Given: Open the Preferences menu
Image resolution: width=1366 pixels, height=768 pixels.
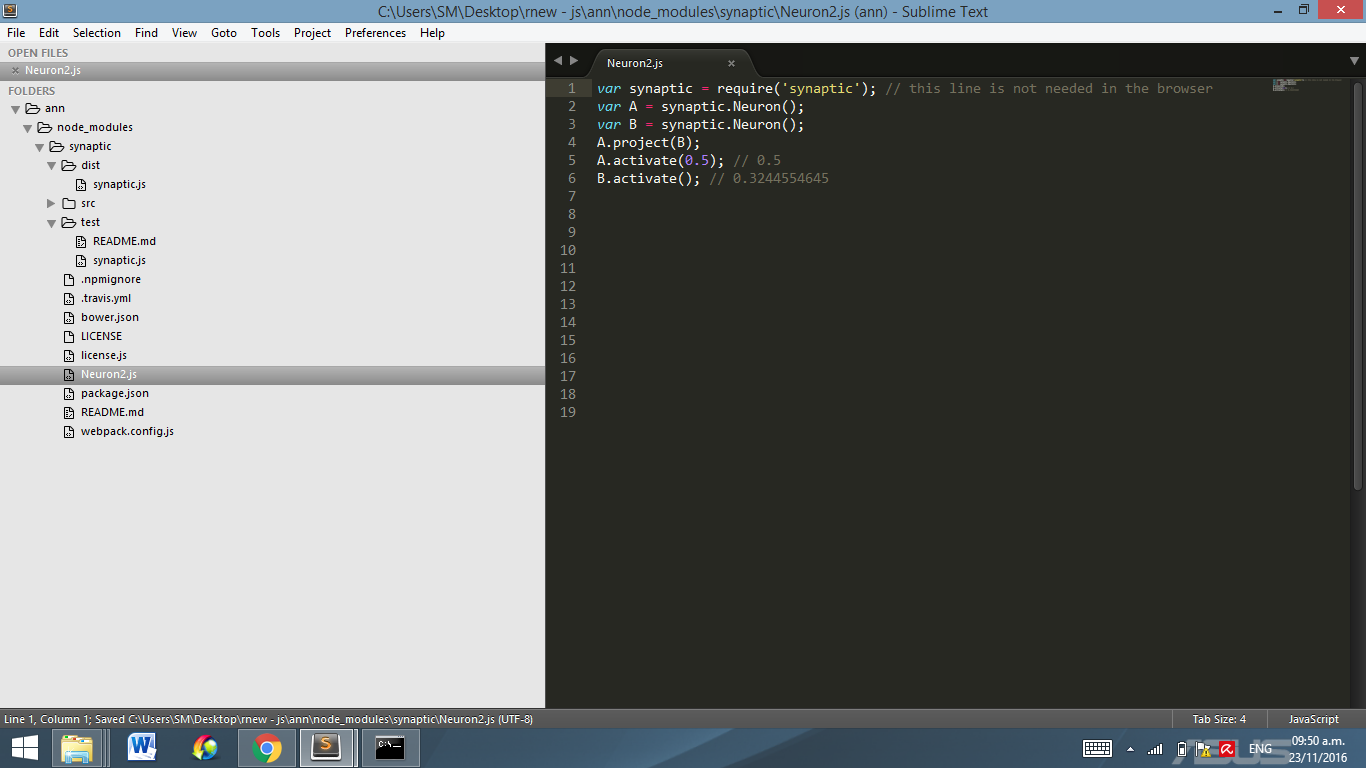Looking at the screenshot, I should coord(375,33).
